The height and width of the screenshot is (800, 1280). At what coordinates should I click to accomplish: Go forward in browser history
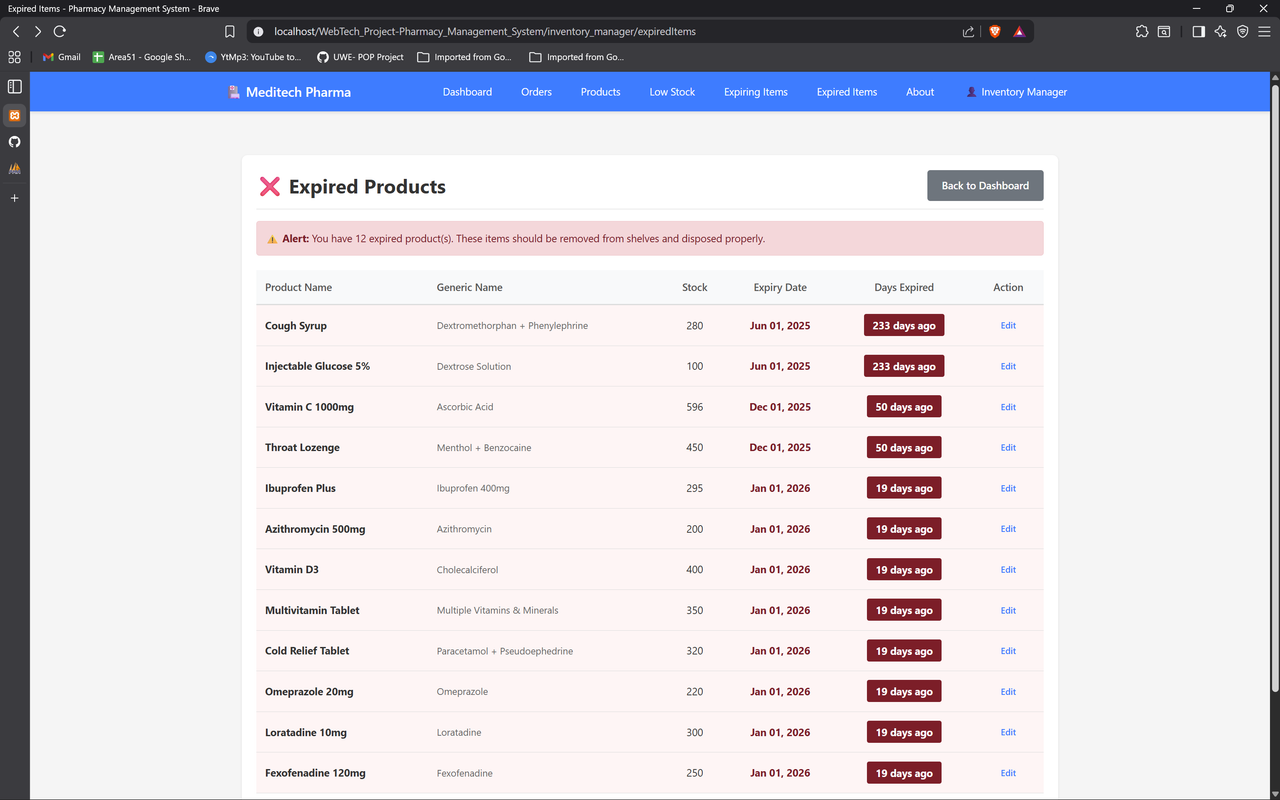click(38, 31)
